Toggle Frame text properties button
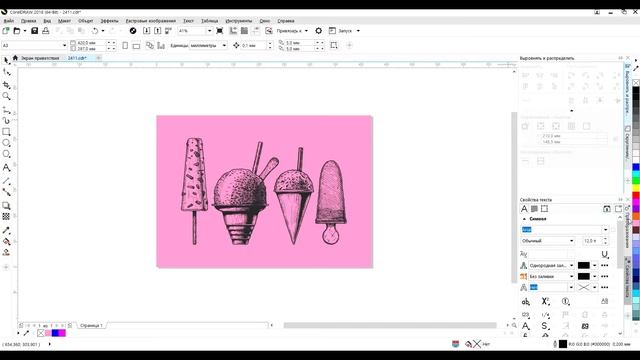Viewport: 640px width, 360px height. click(x=544, y=209)
